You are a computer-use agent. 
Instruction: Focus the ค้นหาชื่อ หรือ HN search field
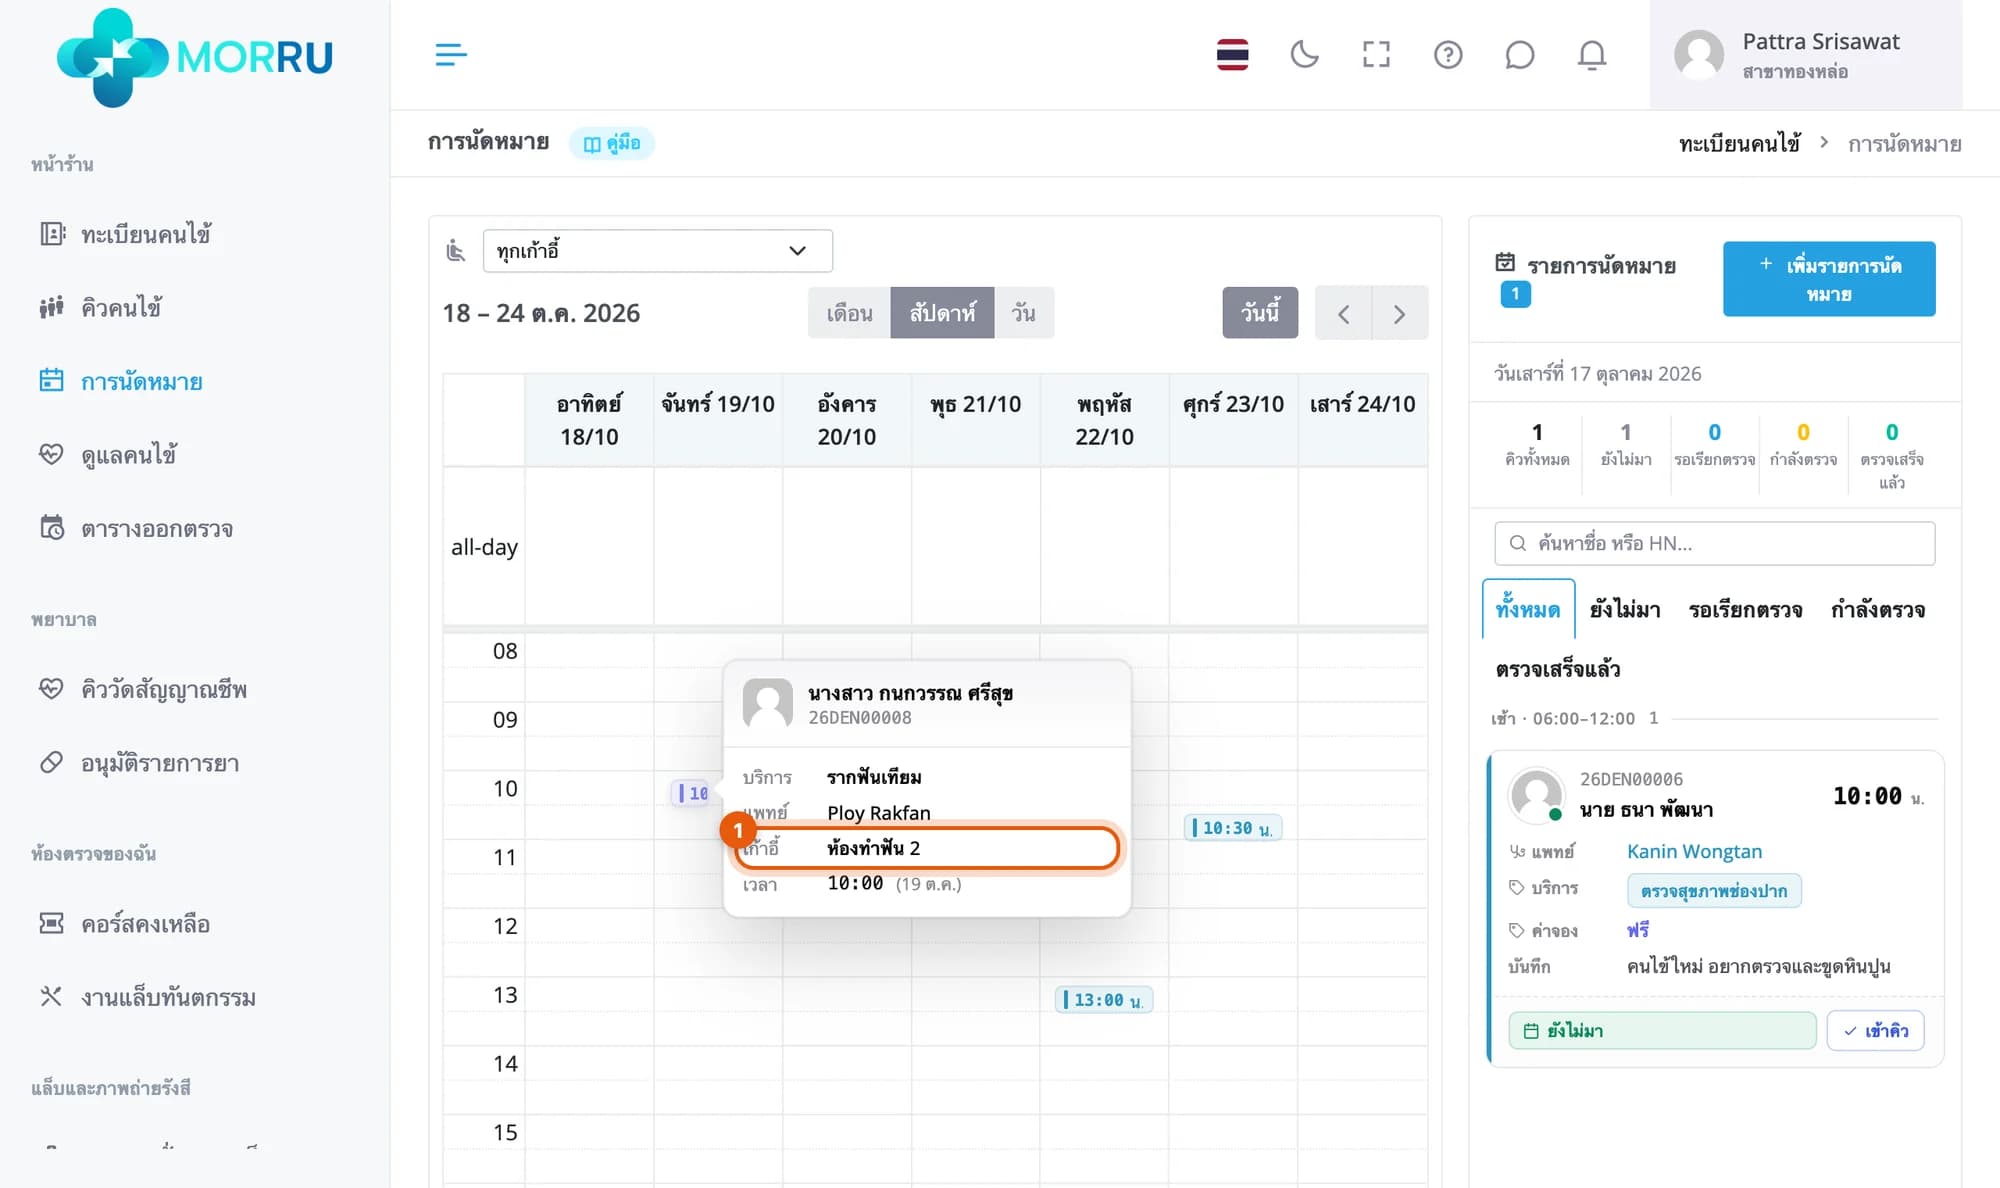(1714, 543)
